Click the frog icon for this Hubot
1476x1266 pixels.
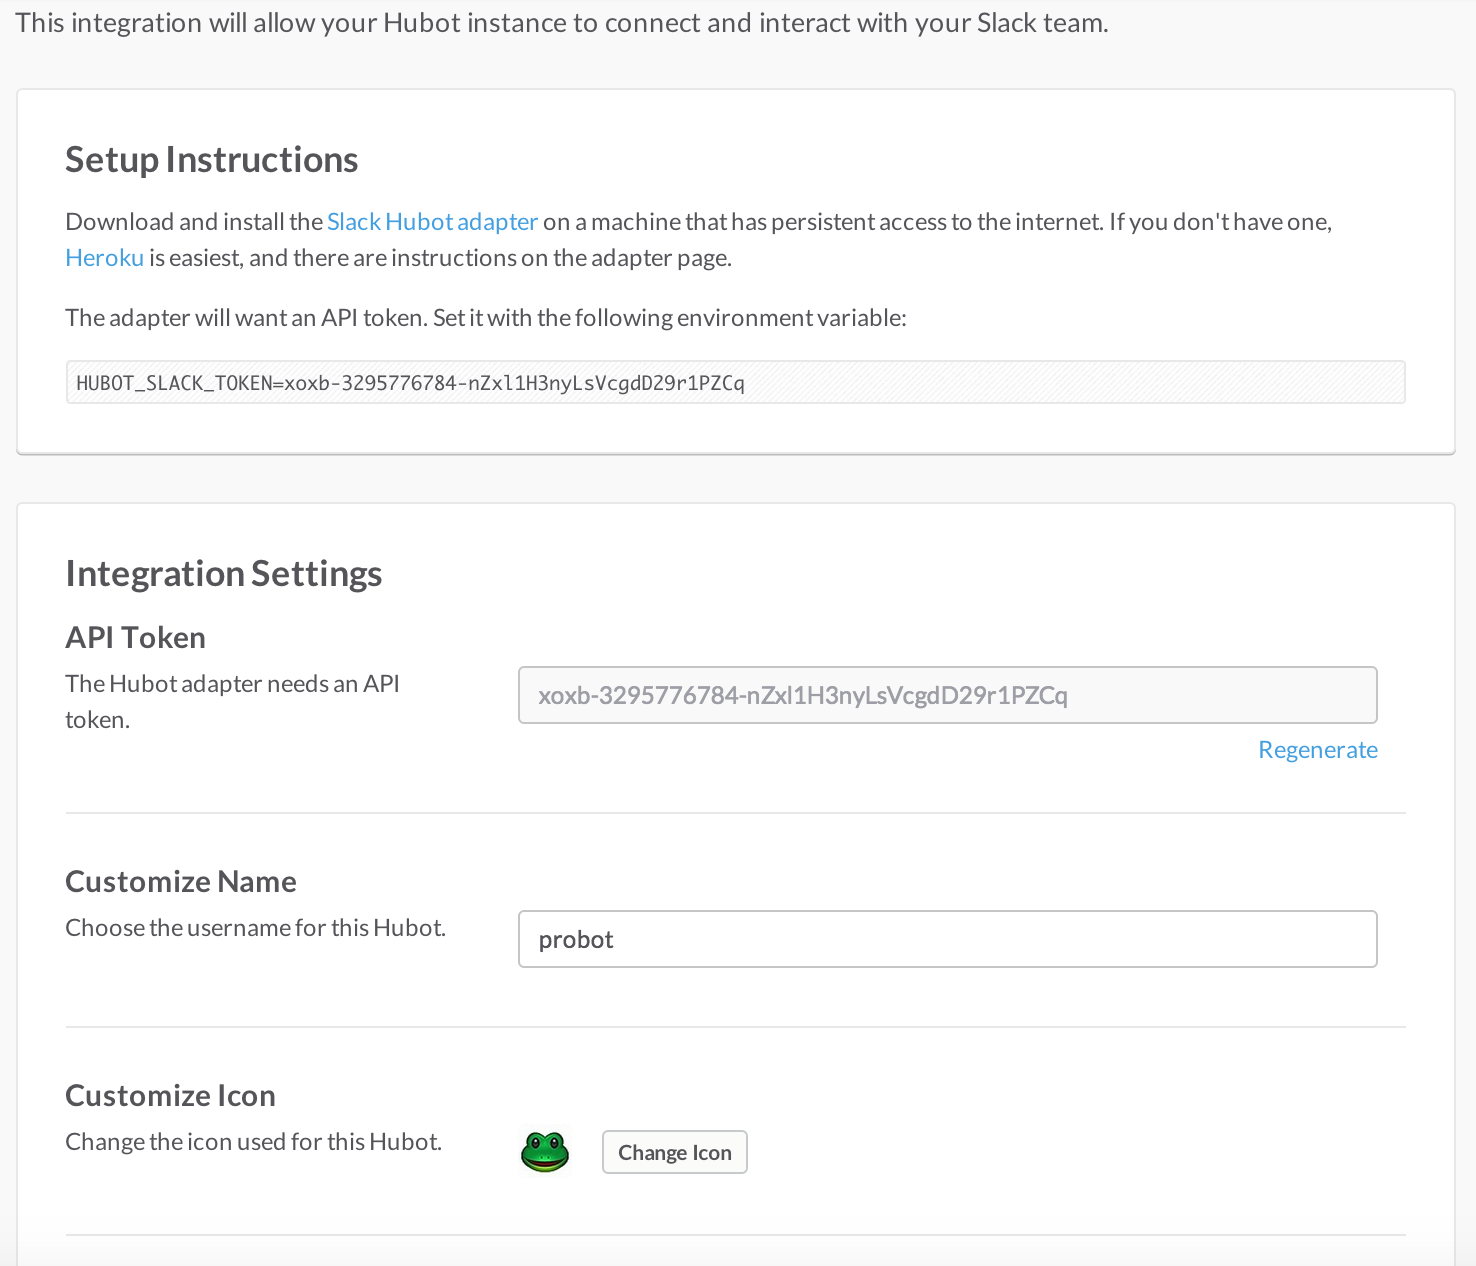click(x=545, y=1152)
